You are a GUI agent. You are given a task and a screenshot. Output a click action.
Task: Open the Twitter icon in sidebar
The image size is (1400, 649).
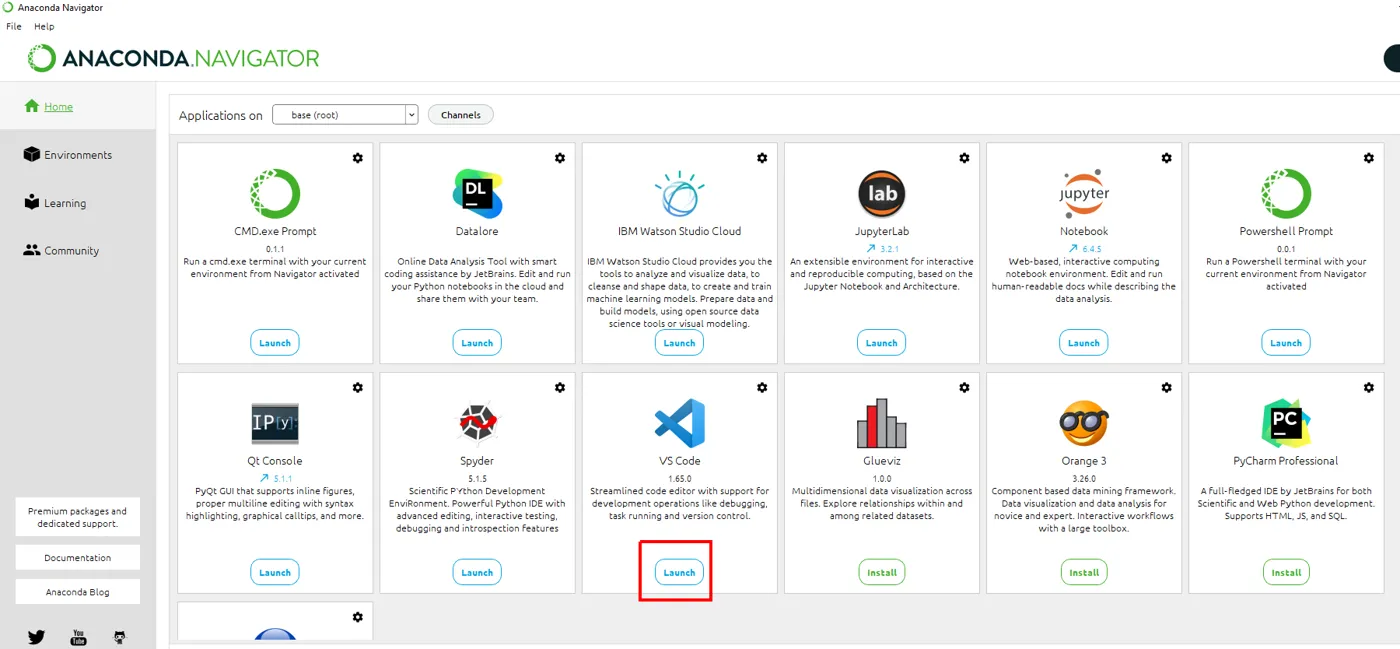point(36,637)
